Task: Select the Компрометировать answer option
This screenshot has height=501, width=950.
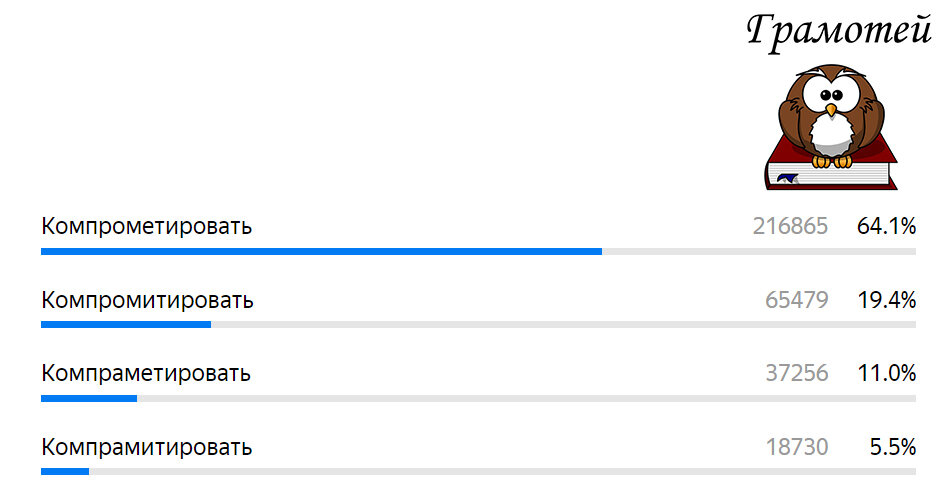Action: click(x=147, y=226)
